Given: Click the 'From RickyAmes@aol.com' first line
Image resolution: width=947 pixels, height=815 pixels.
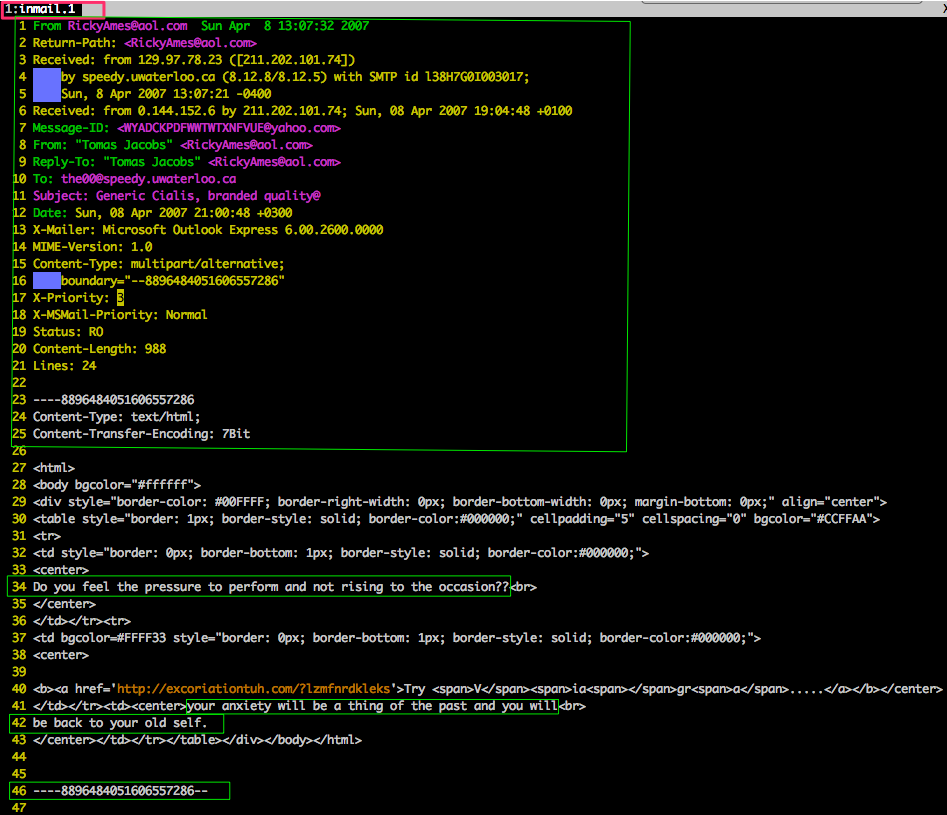Looking at the screenshot, I should tap(201, 26).
